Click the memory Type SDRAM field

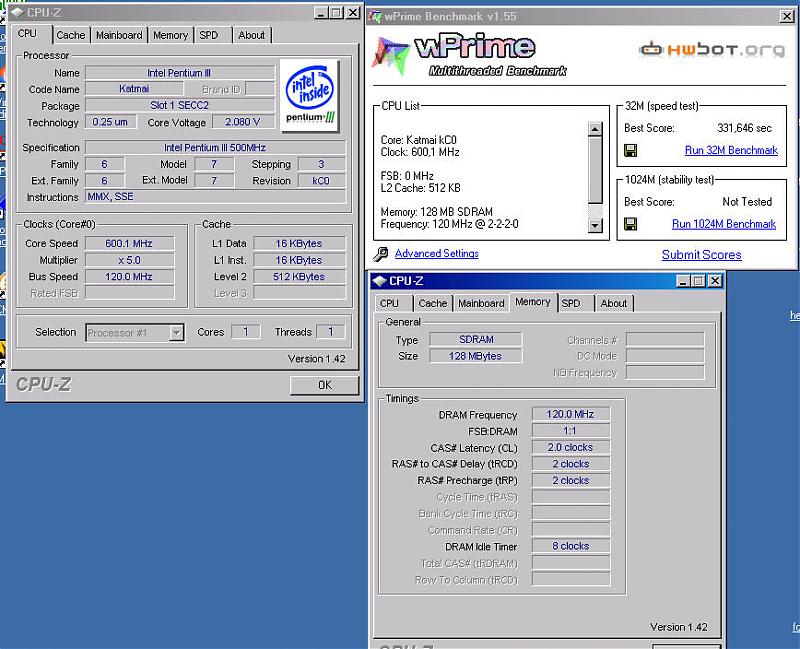point(476,340)
